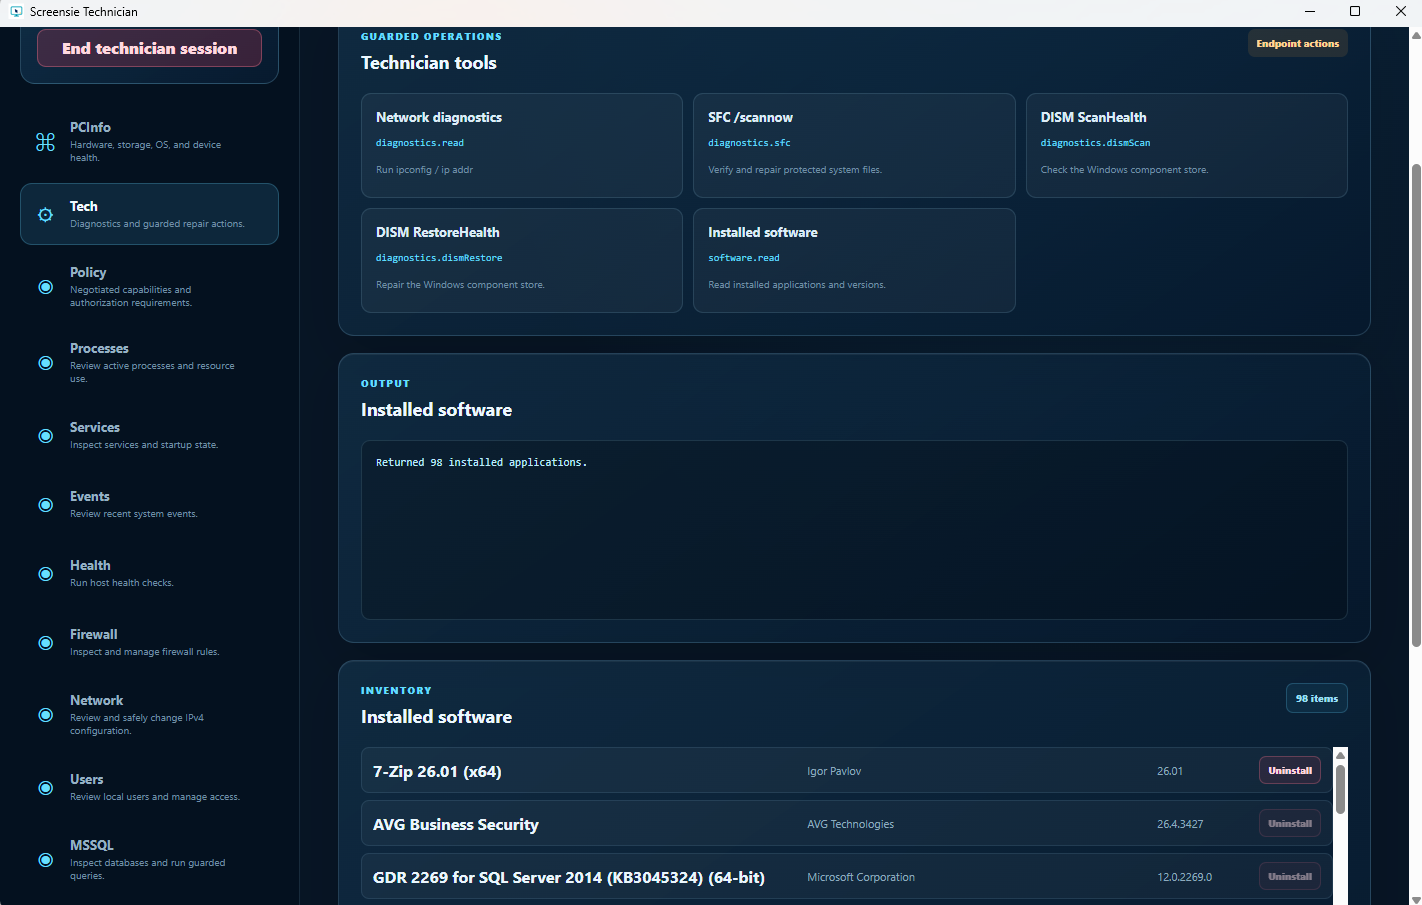Click Uninstall for AVG Business Security
The width and height of the screenshot is (1422, 905).
tap(1290, 824)
